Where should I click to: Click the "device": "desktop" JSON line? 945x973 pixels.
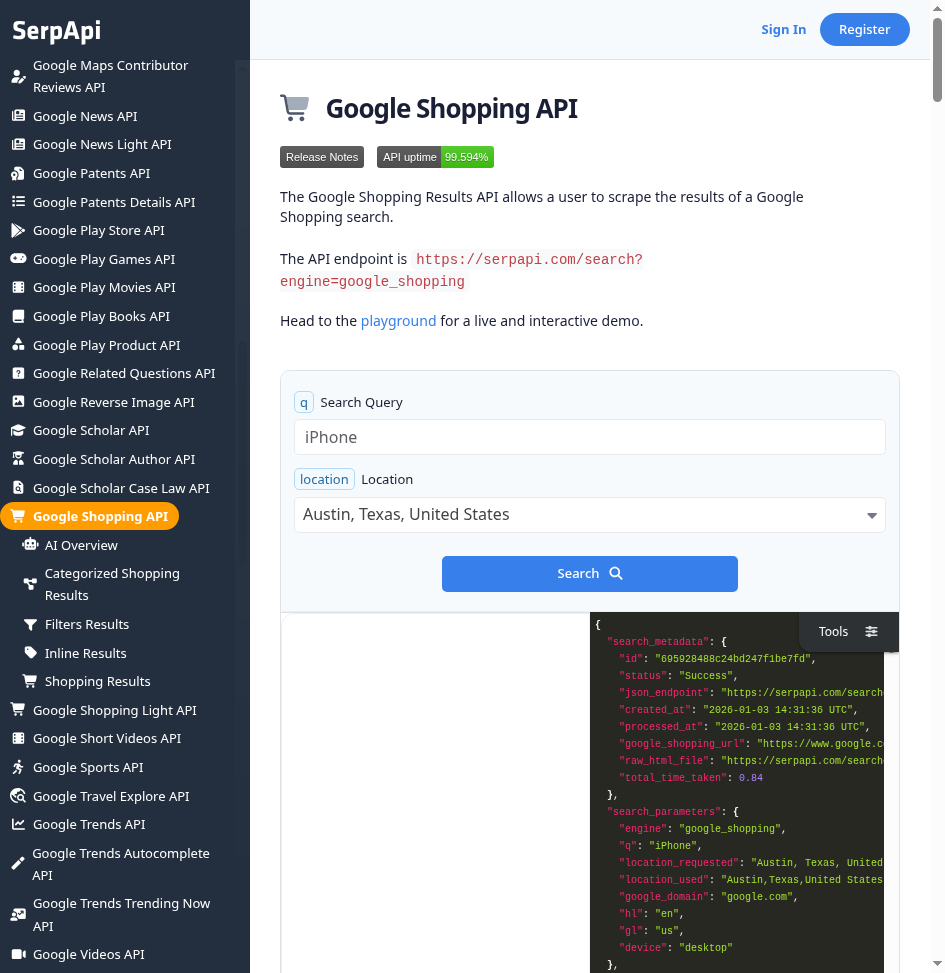676,947
